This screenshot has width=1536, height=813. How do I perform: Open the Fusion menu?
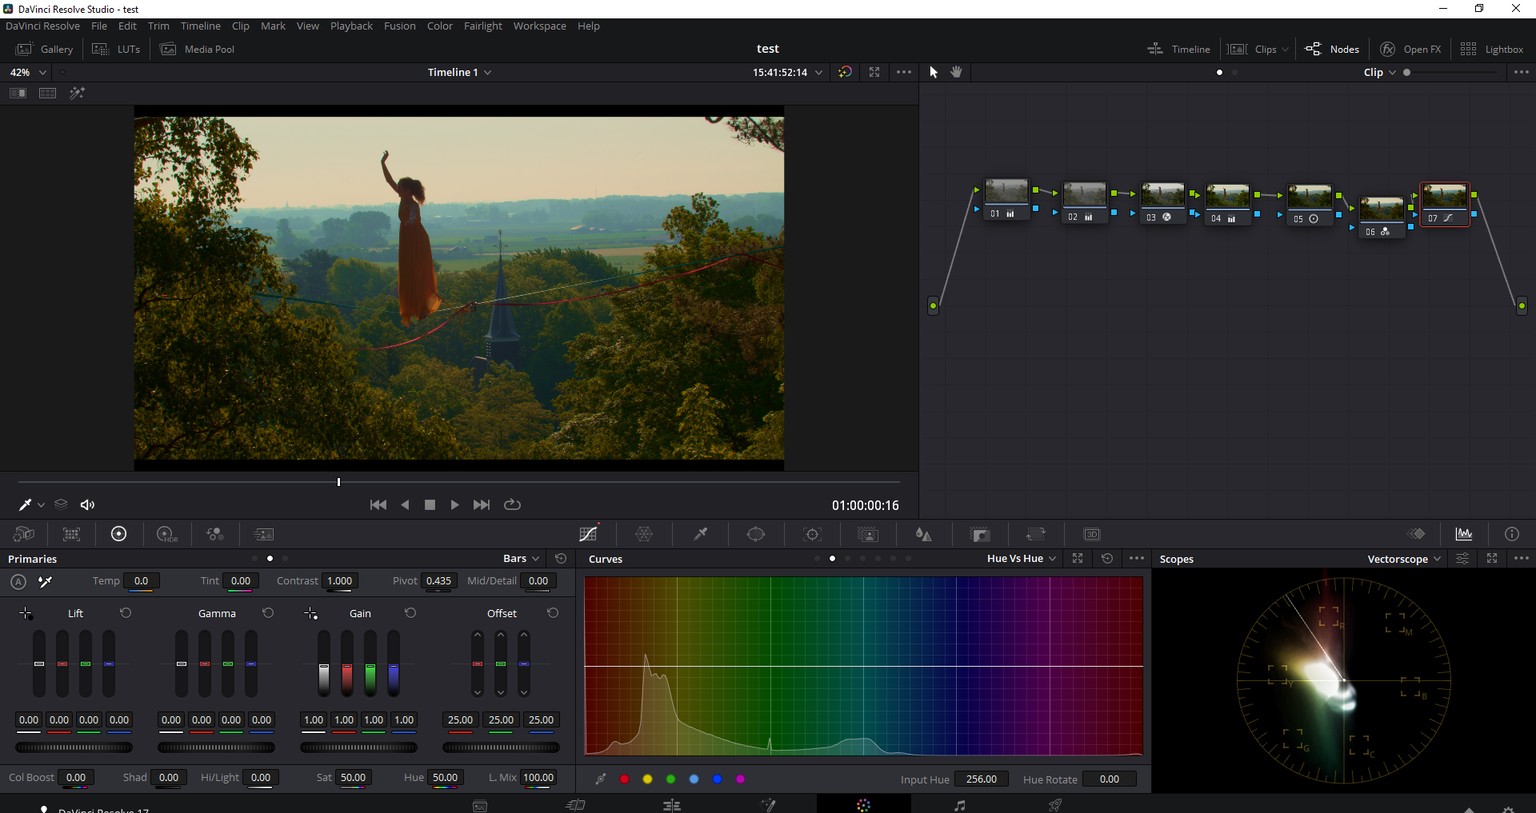(399, 26)
